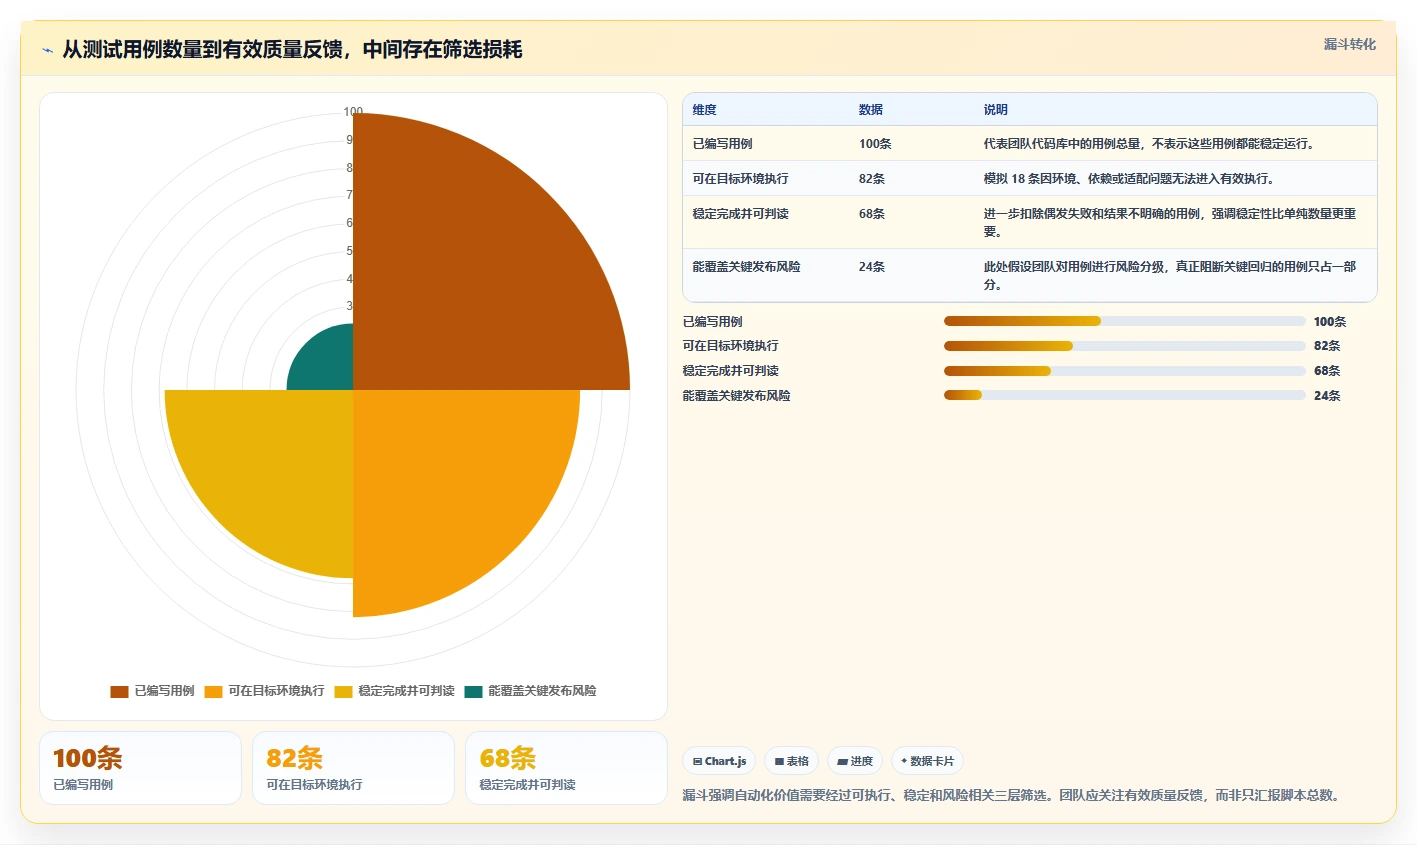Screen dimensions: 1417x845
Task: Click the icon inside 表格 chip
Action: tap(779, 761)
